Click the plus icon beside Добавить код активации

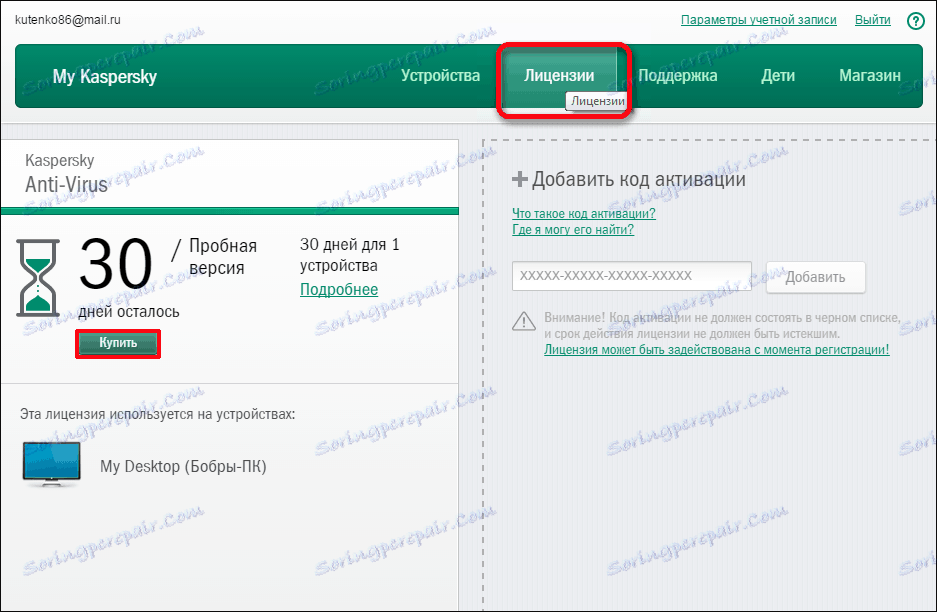[520, 179]
